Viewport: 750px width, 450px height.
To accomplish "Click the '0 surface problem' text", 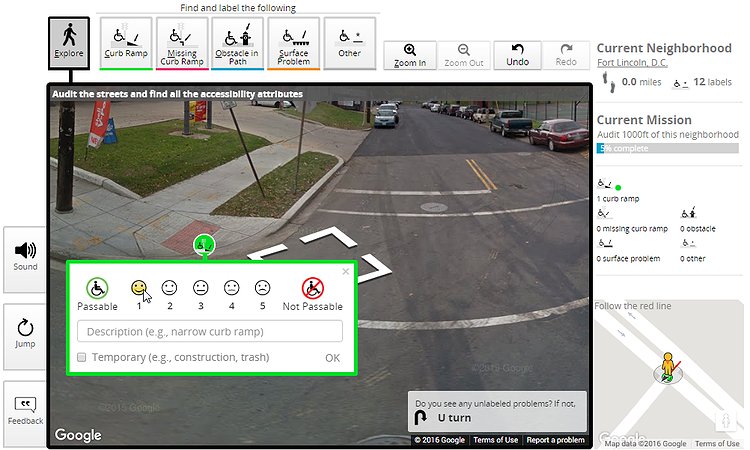I will (628, 259).
